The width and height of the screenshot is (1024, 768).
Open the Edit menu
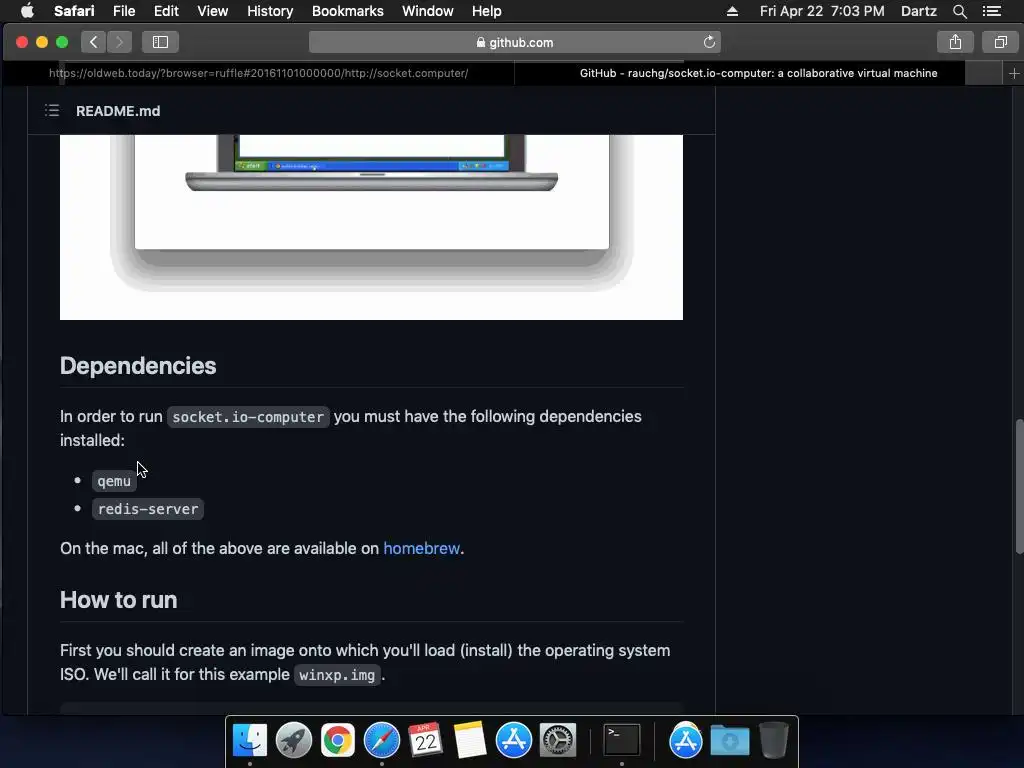[166, 11]
